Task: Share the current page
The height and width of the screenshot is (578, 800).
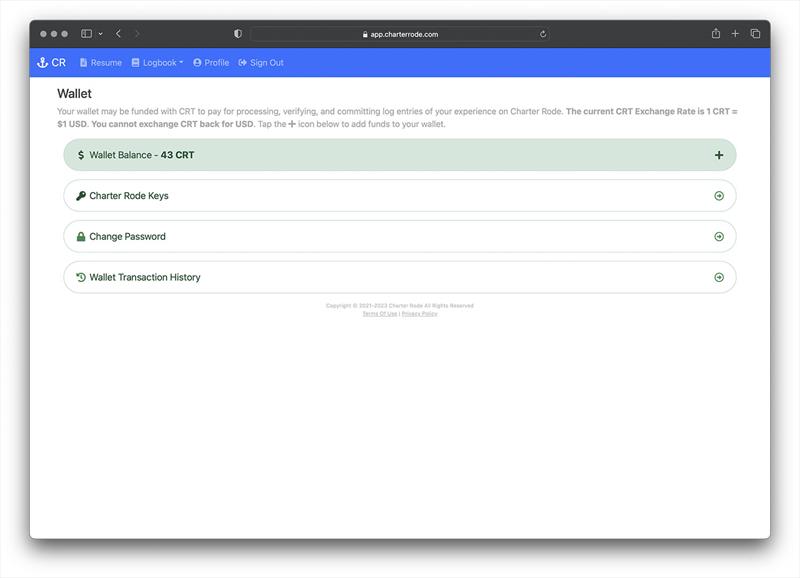Action: point(716,34)
